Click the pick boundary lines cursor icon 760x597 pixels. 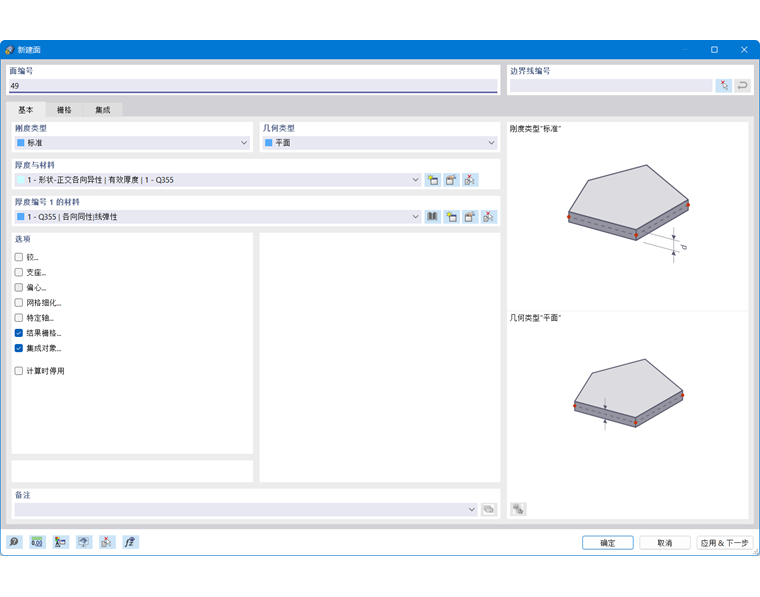pos(724,86)
